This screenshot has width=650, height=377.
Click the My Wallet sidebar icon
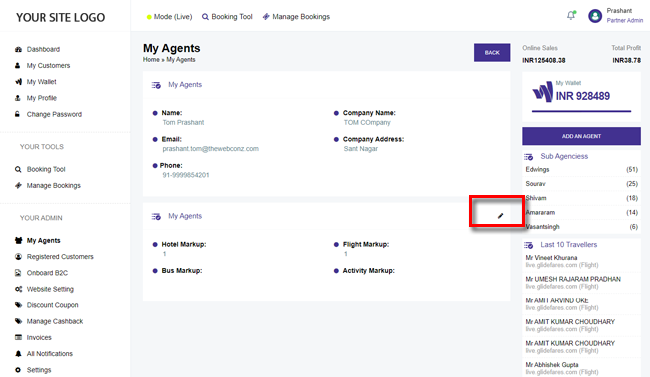18,82
